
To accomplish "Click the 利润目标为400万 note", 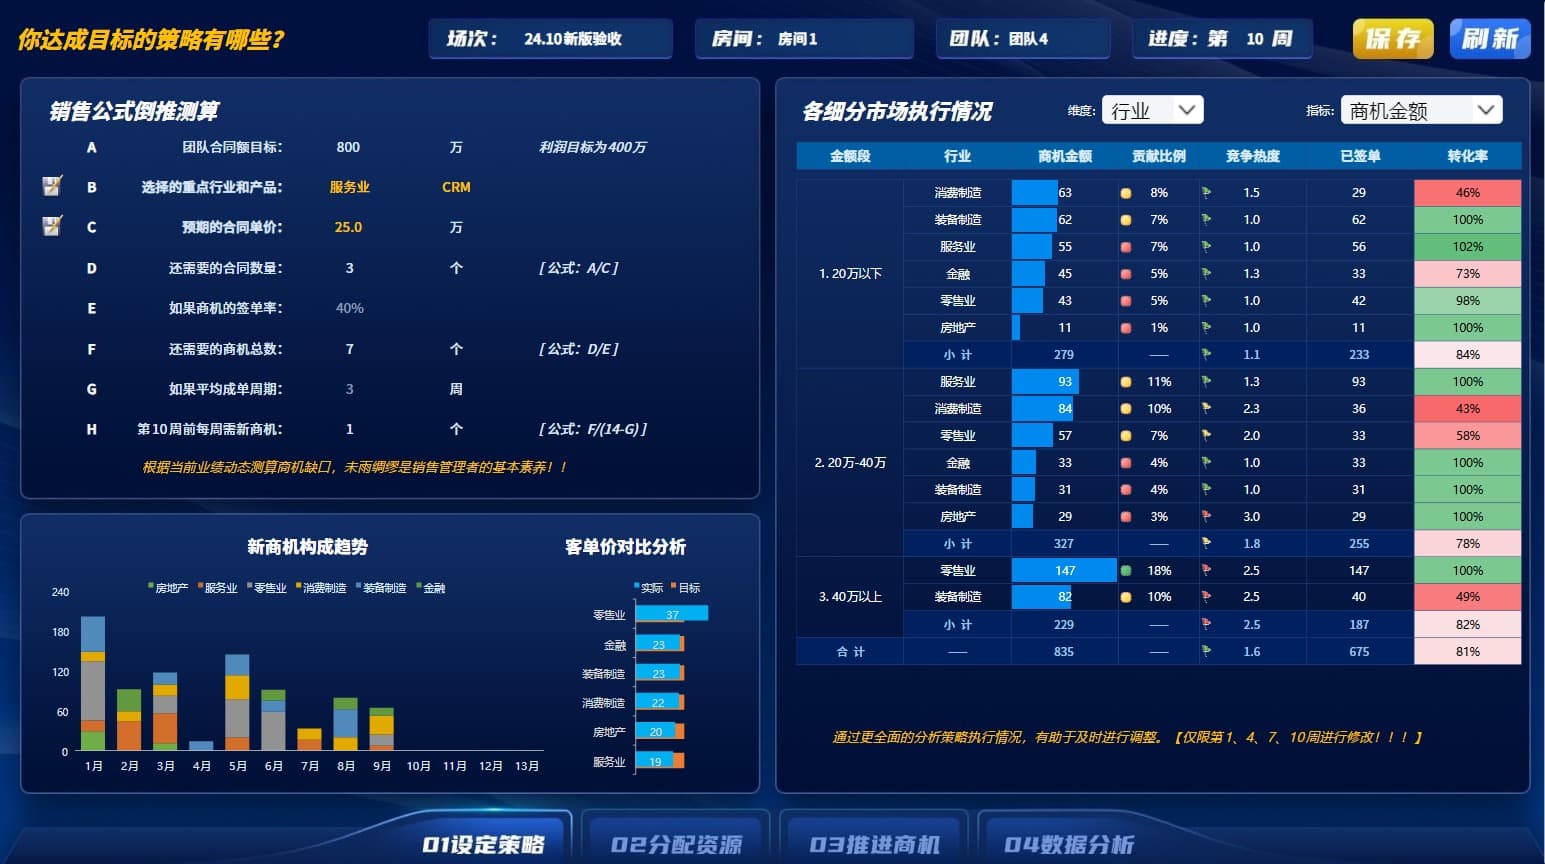I will 592,147.
